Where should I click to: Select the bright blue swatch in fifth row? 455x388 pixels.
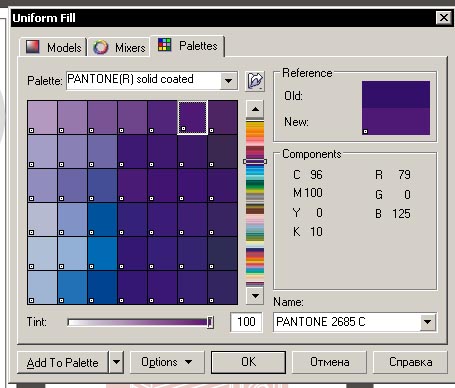tap(102, 253)
